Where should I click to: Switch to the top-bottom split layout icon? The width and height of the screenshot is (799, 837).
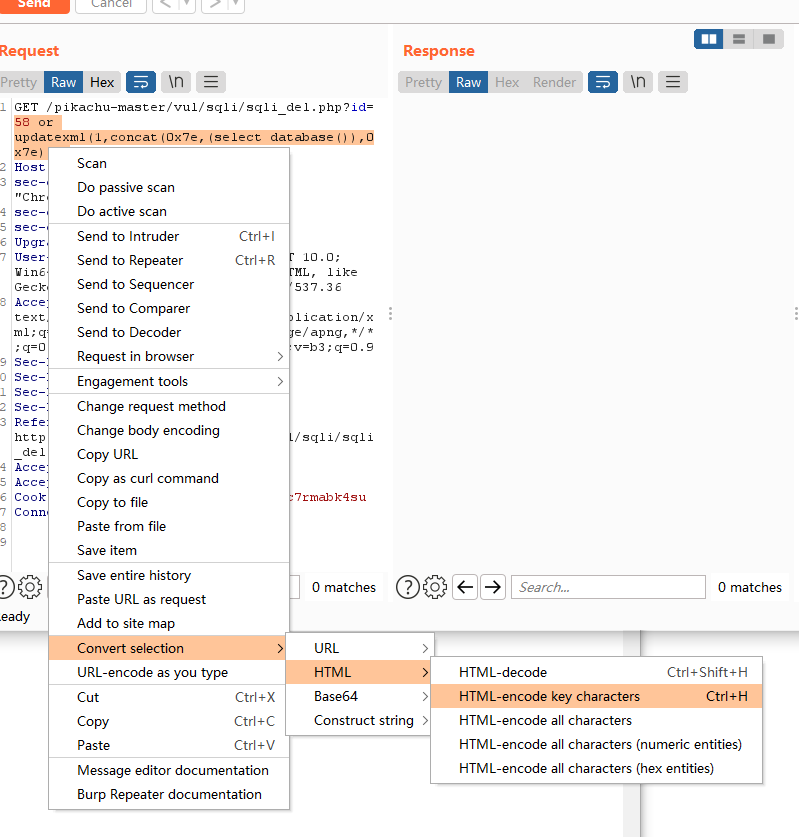click(739, 39)
